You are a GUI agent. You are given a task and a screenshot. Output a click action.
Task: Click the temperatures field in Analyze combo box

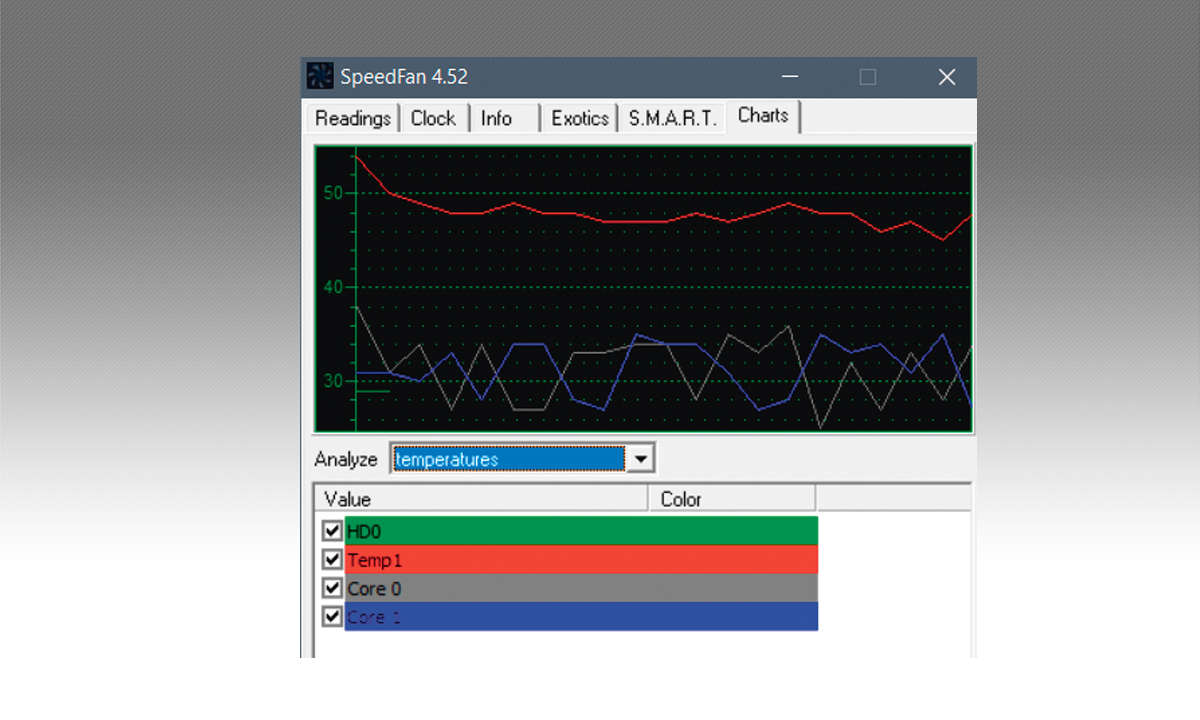(509, 459)
